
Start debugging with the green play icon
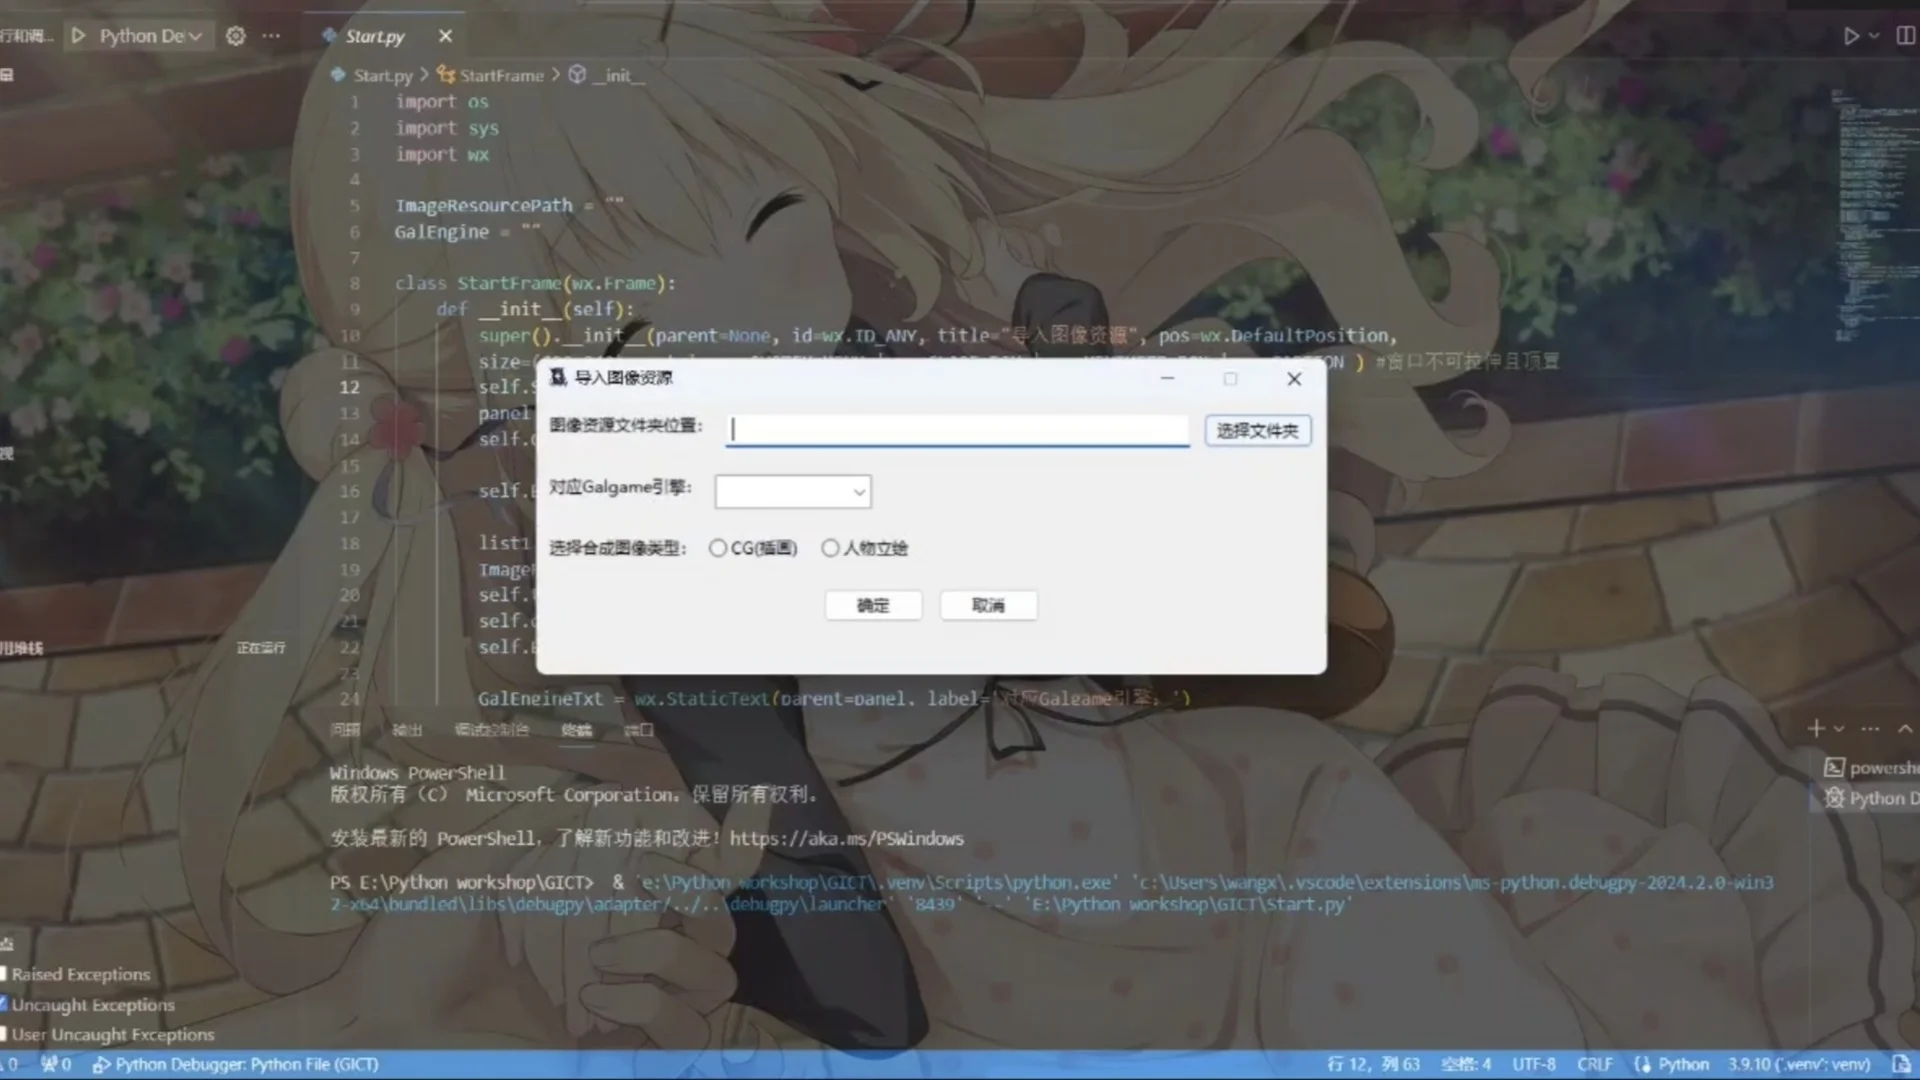pos(78,36)
